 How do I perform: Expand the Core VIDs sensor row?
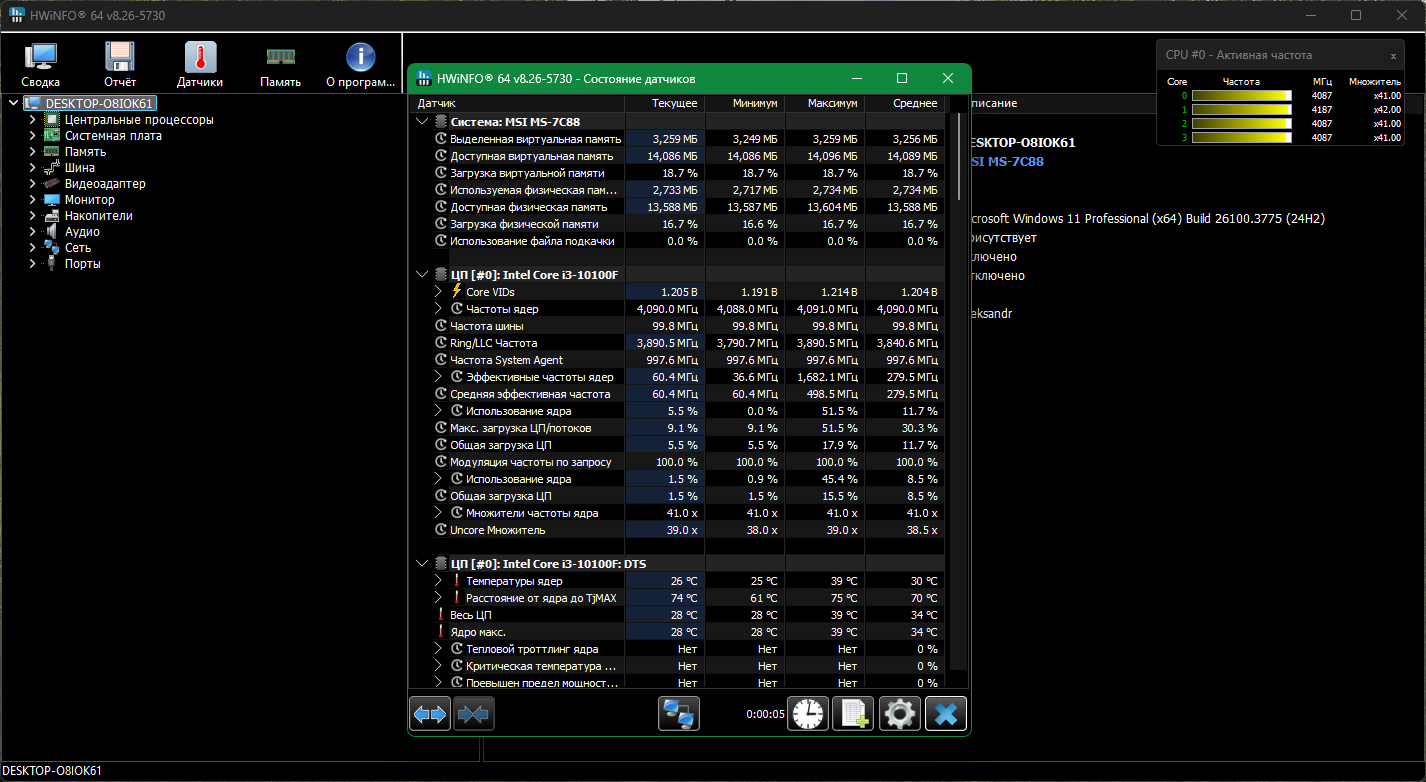[x=438, y=291]
